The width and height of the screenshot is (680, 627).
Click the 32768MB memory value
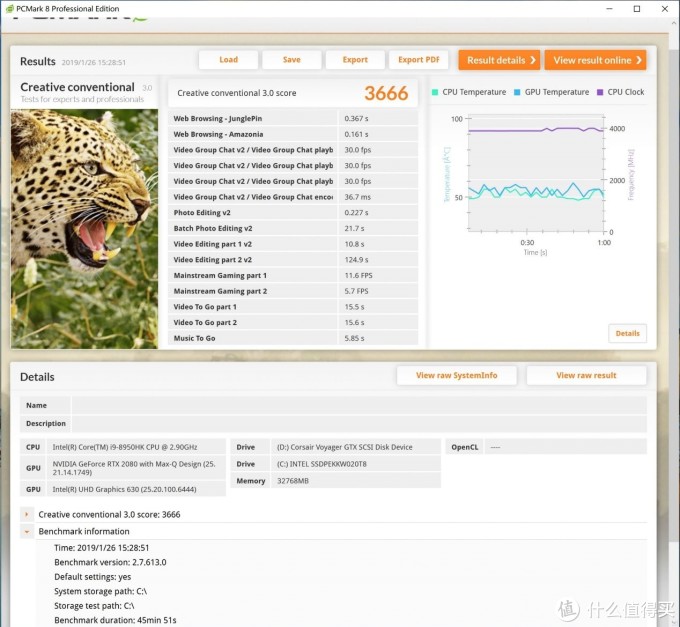(293, 481)
